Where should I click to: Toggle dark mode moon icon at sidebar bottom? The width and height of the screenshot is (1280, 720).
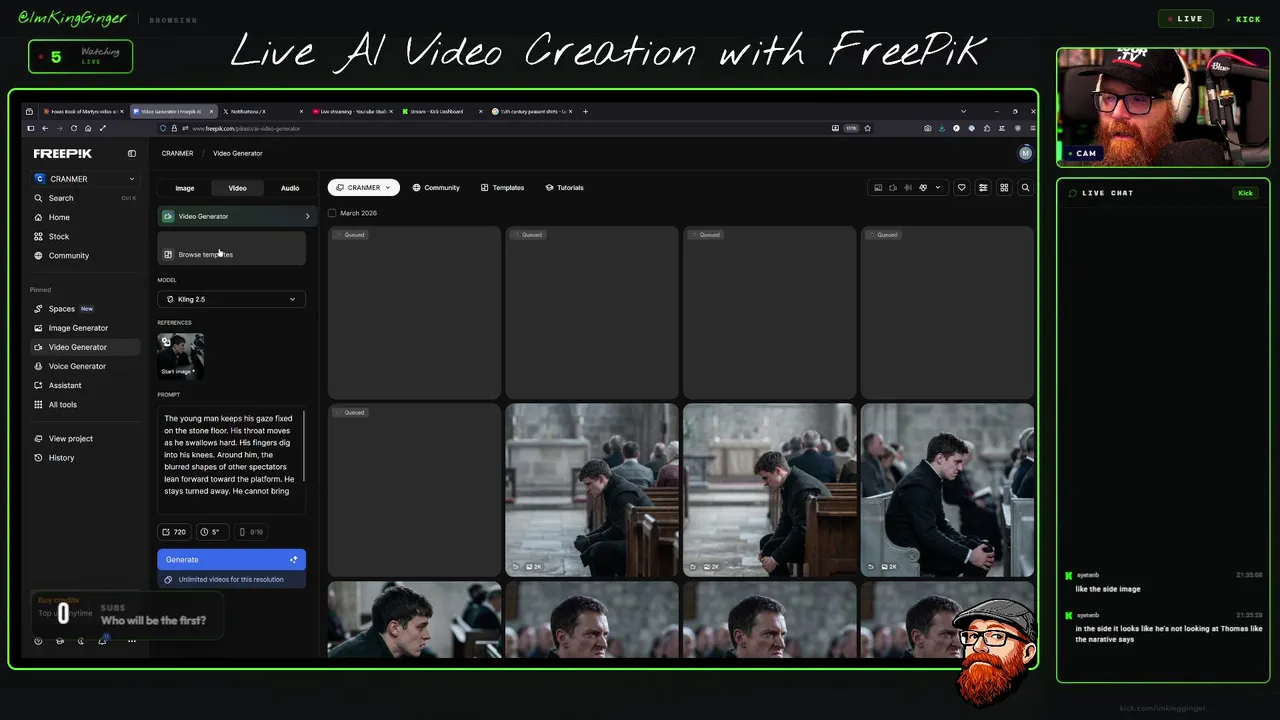coord(81,641)
